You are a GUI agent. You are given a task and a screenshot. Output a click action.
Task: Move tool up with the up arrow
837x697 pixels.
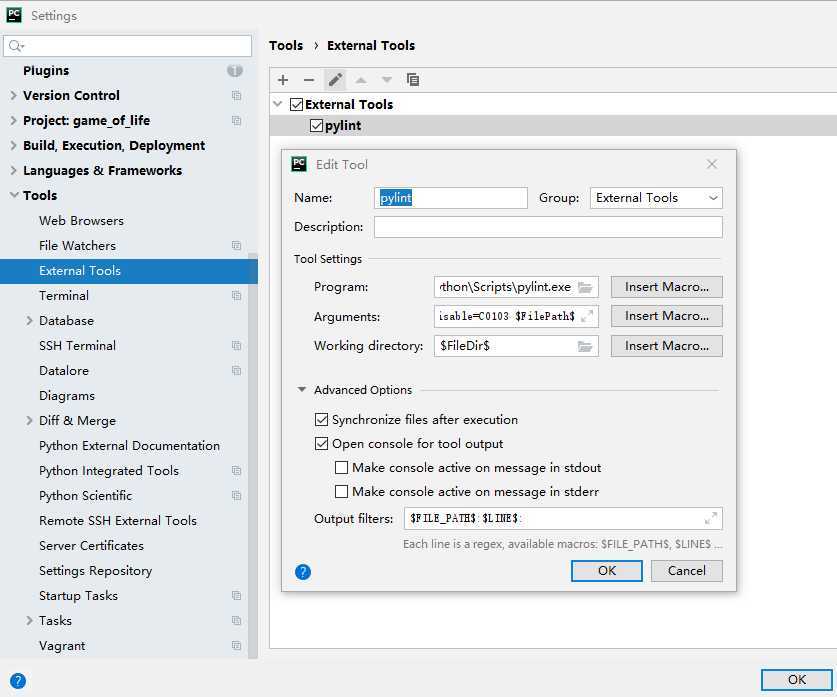point(361,80)
